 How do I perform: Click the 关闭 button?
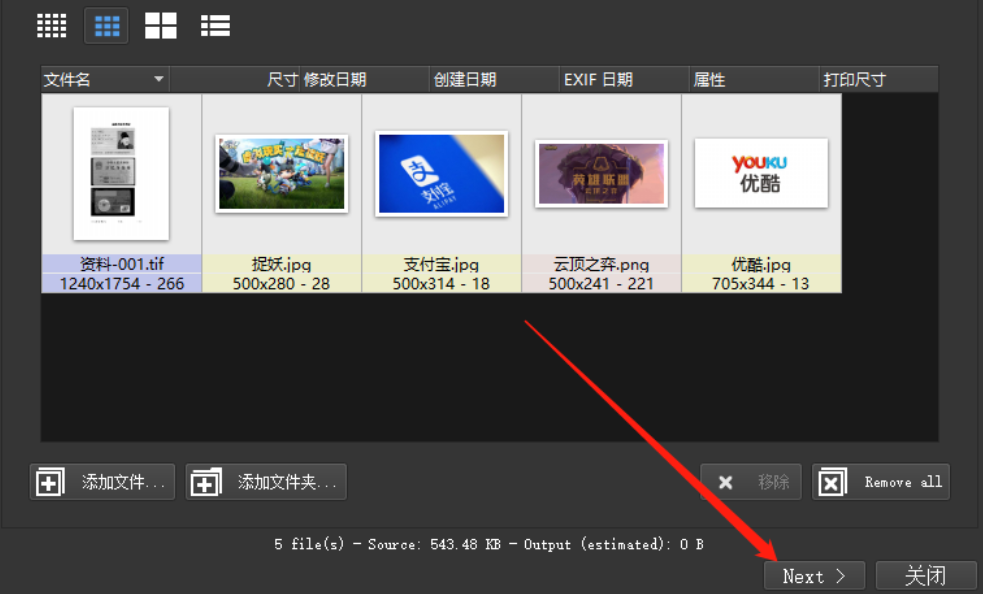point(925,576)
